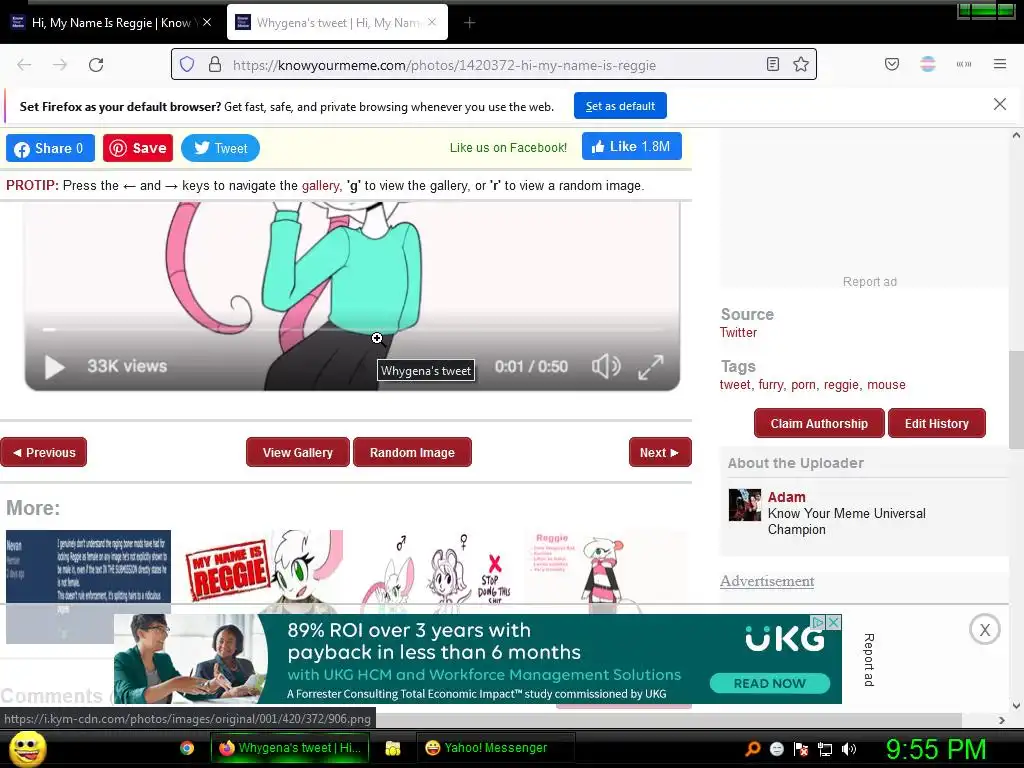Select the Whygena's tweet tab
This screenshot has width=1024, height=768.
tap(337, 23)
